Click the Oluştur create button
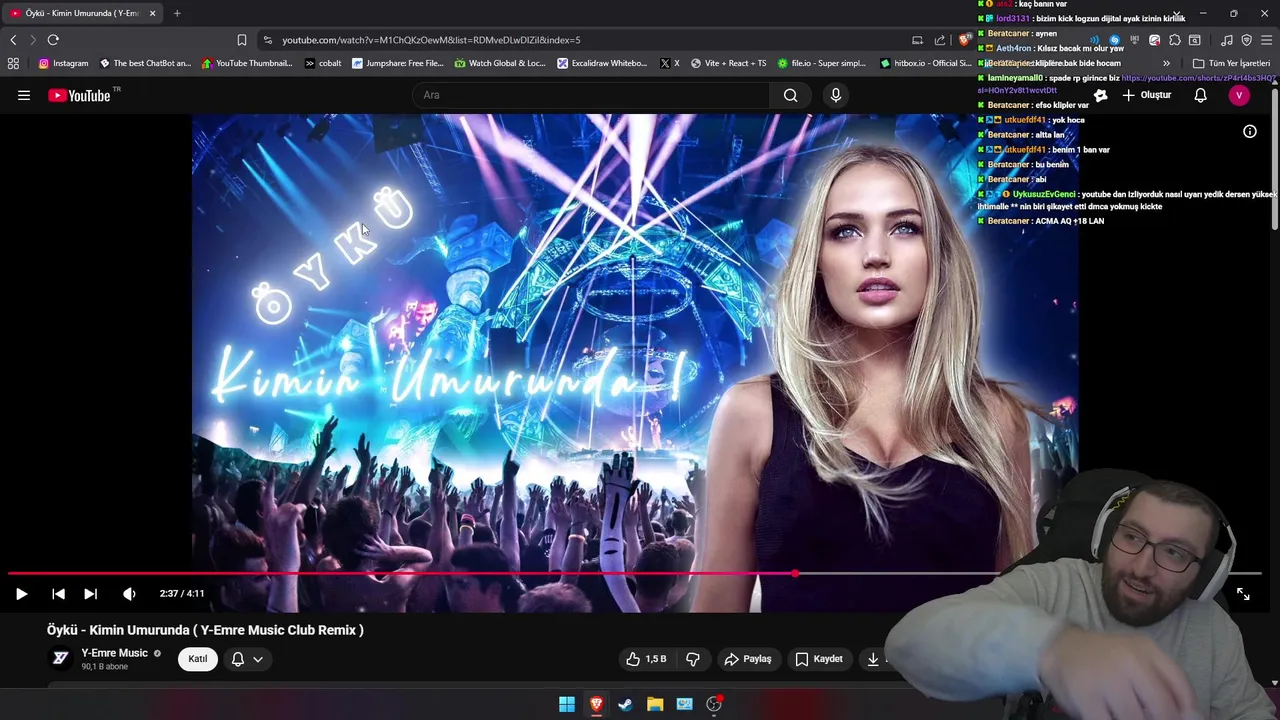Image resolution: width=1280 pixels, height=720 pixels. click(x=1146, y=95)
